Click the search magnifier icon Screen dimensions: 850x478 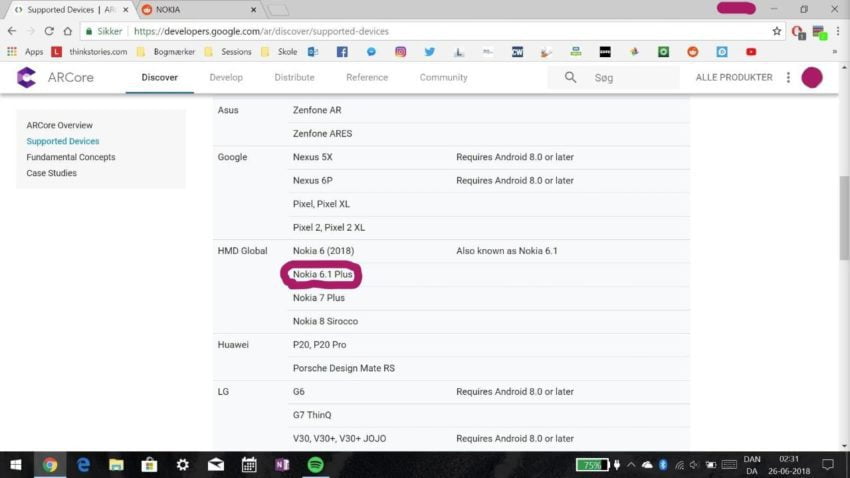click(x=571, y=78)
